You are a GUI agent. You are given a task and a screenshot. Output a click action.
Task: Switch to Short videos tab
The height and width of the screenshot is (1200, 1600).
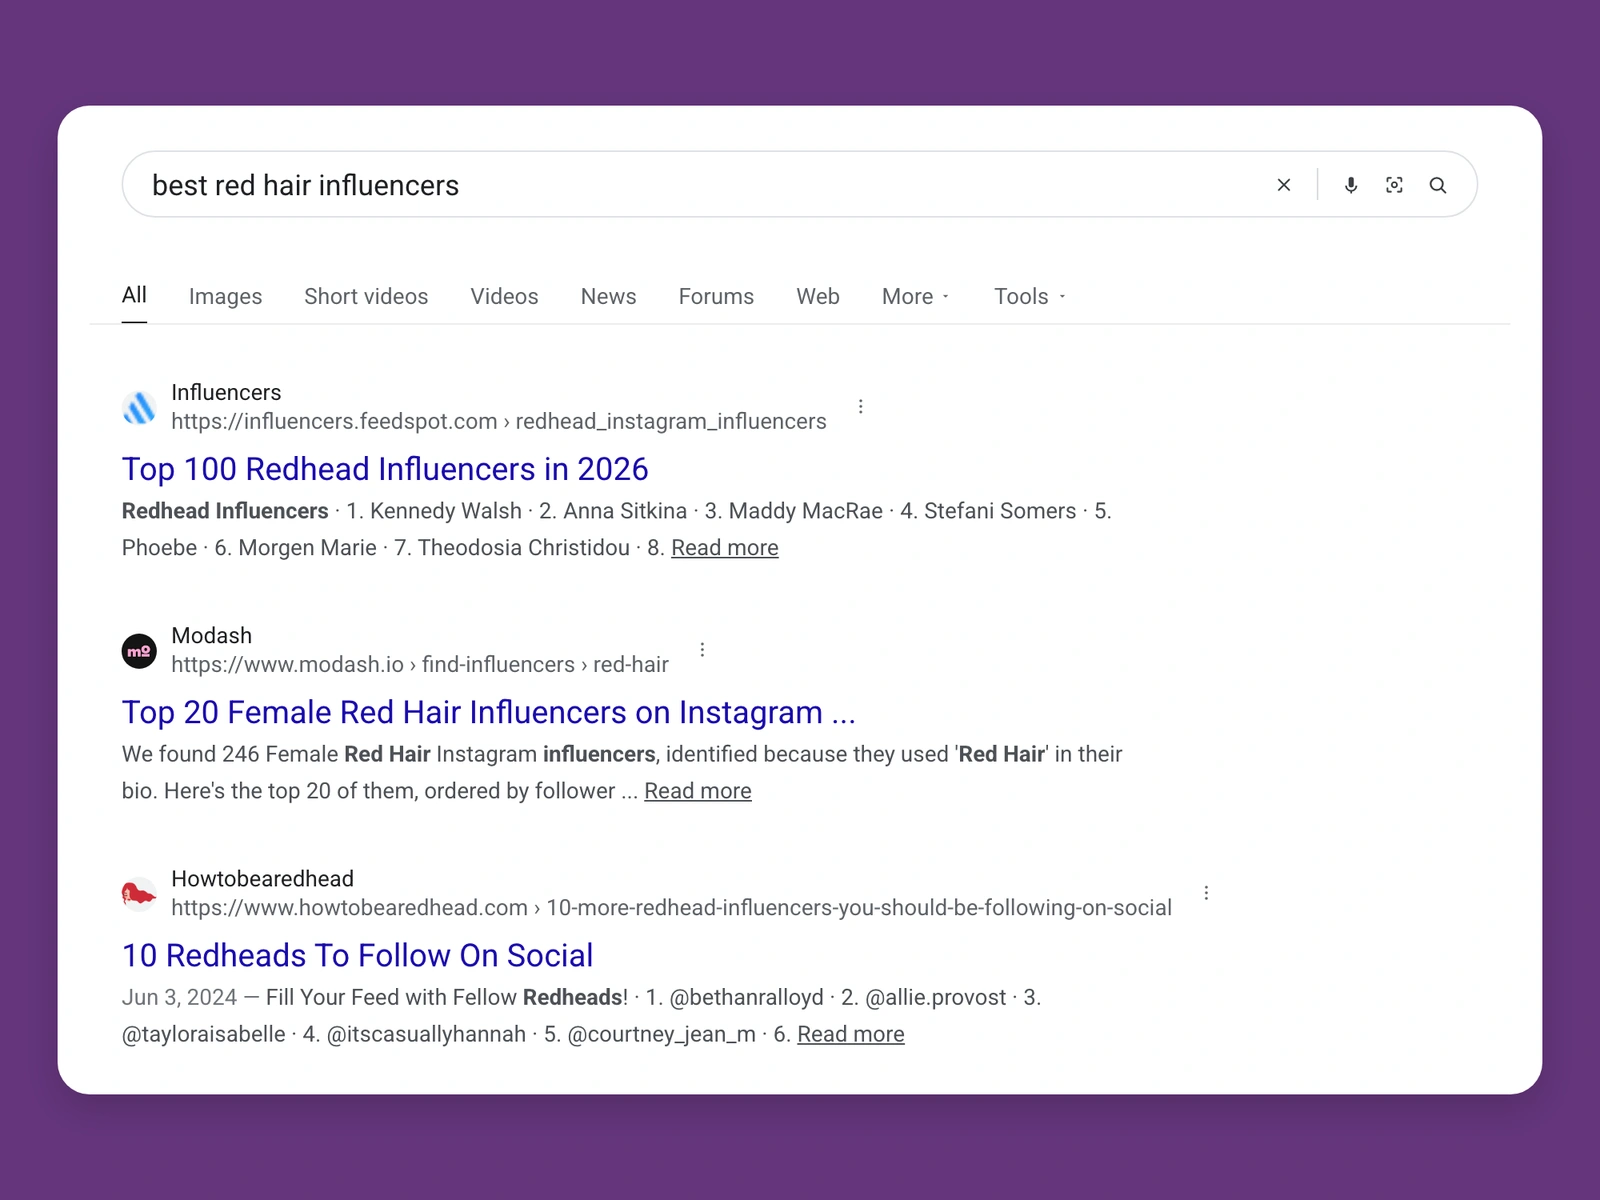(366, 296)
